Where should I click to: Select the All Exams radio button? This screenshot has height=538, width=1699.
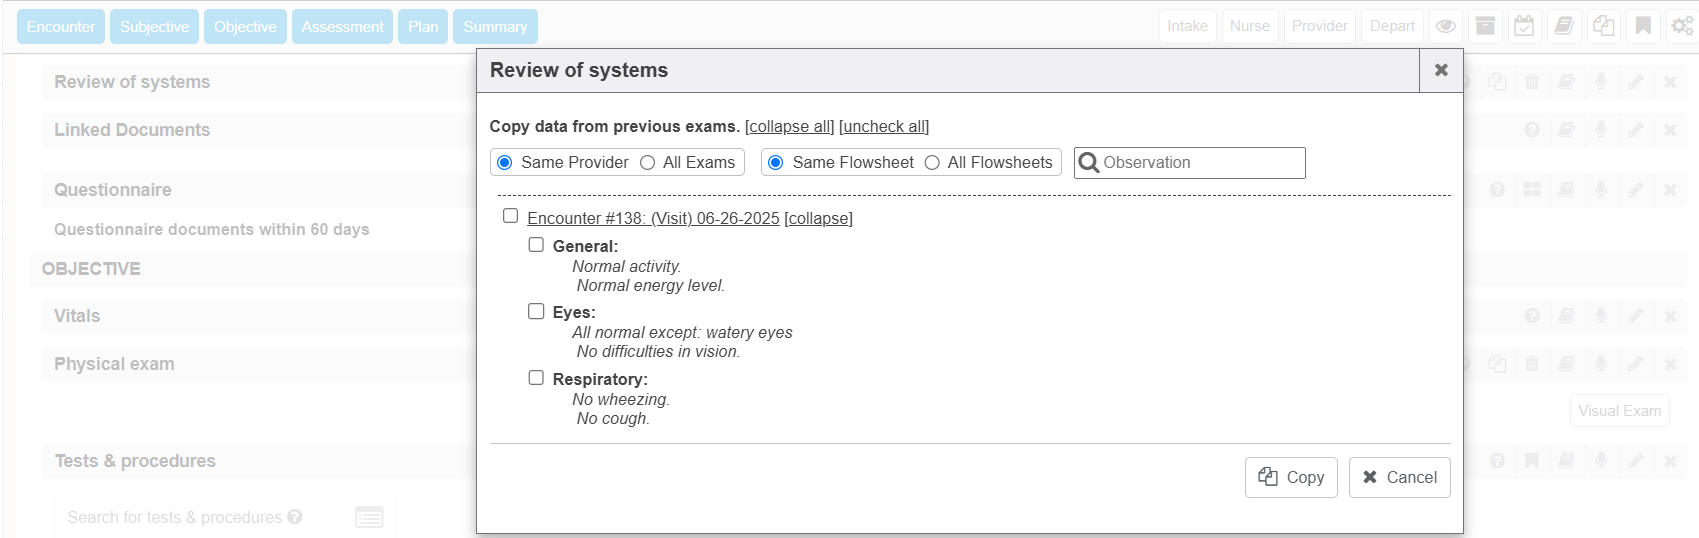[x=648, y=163]
